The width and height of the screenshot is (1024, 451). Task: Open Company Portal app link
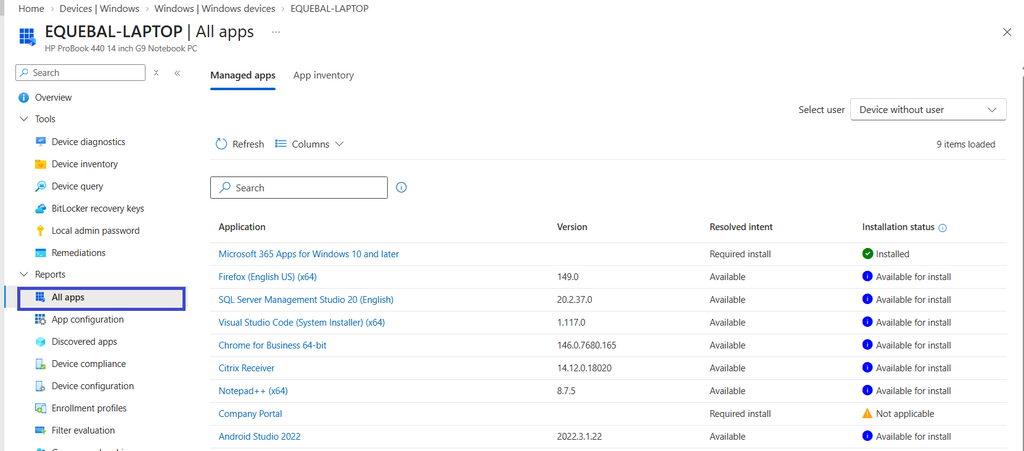click(x=250, y=414)
